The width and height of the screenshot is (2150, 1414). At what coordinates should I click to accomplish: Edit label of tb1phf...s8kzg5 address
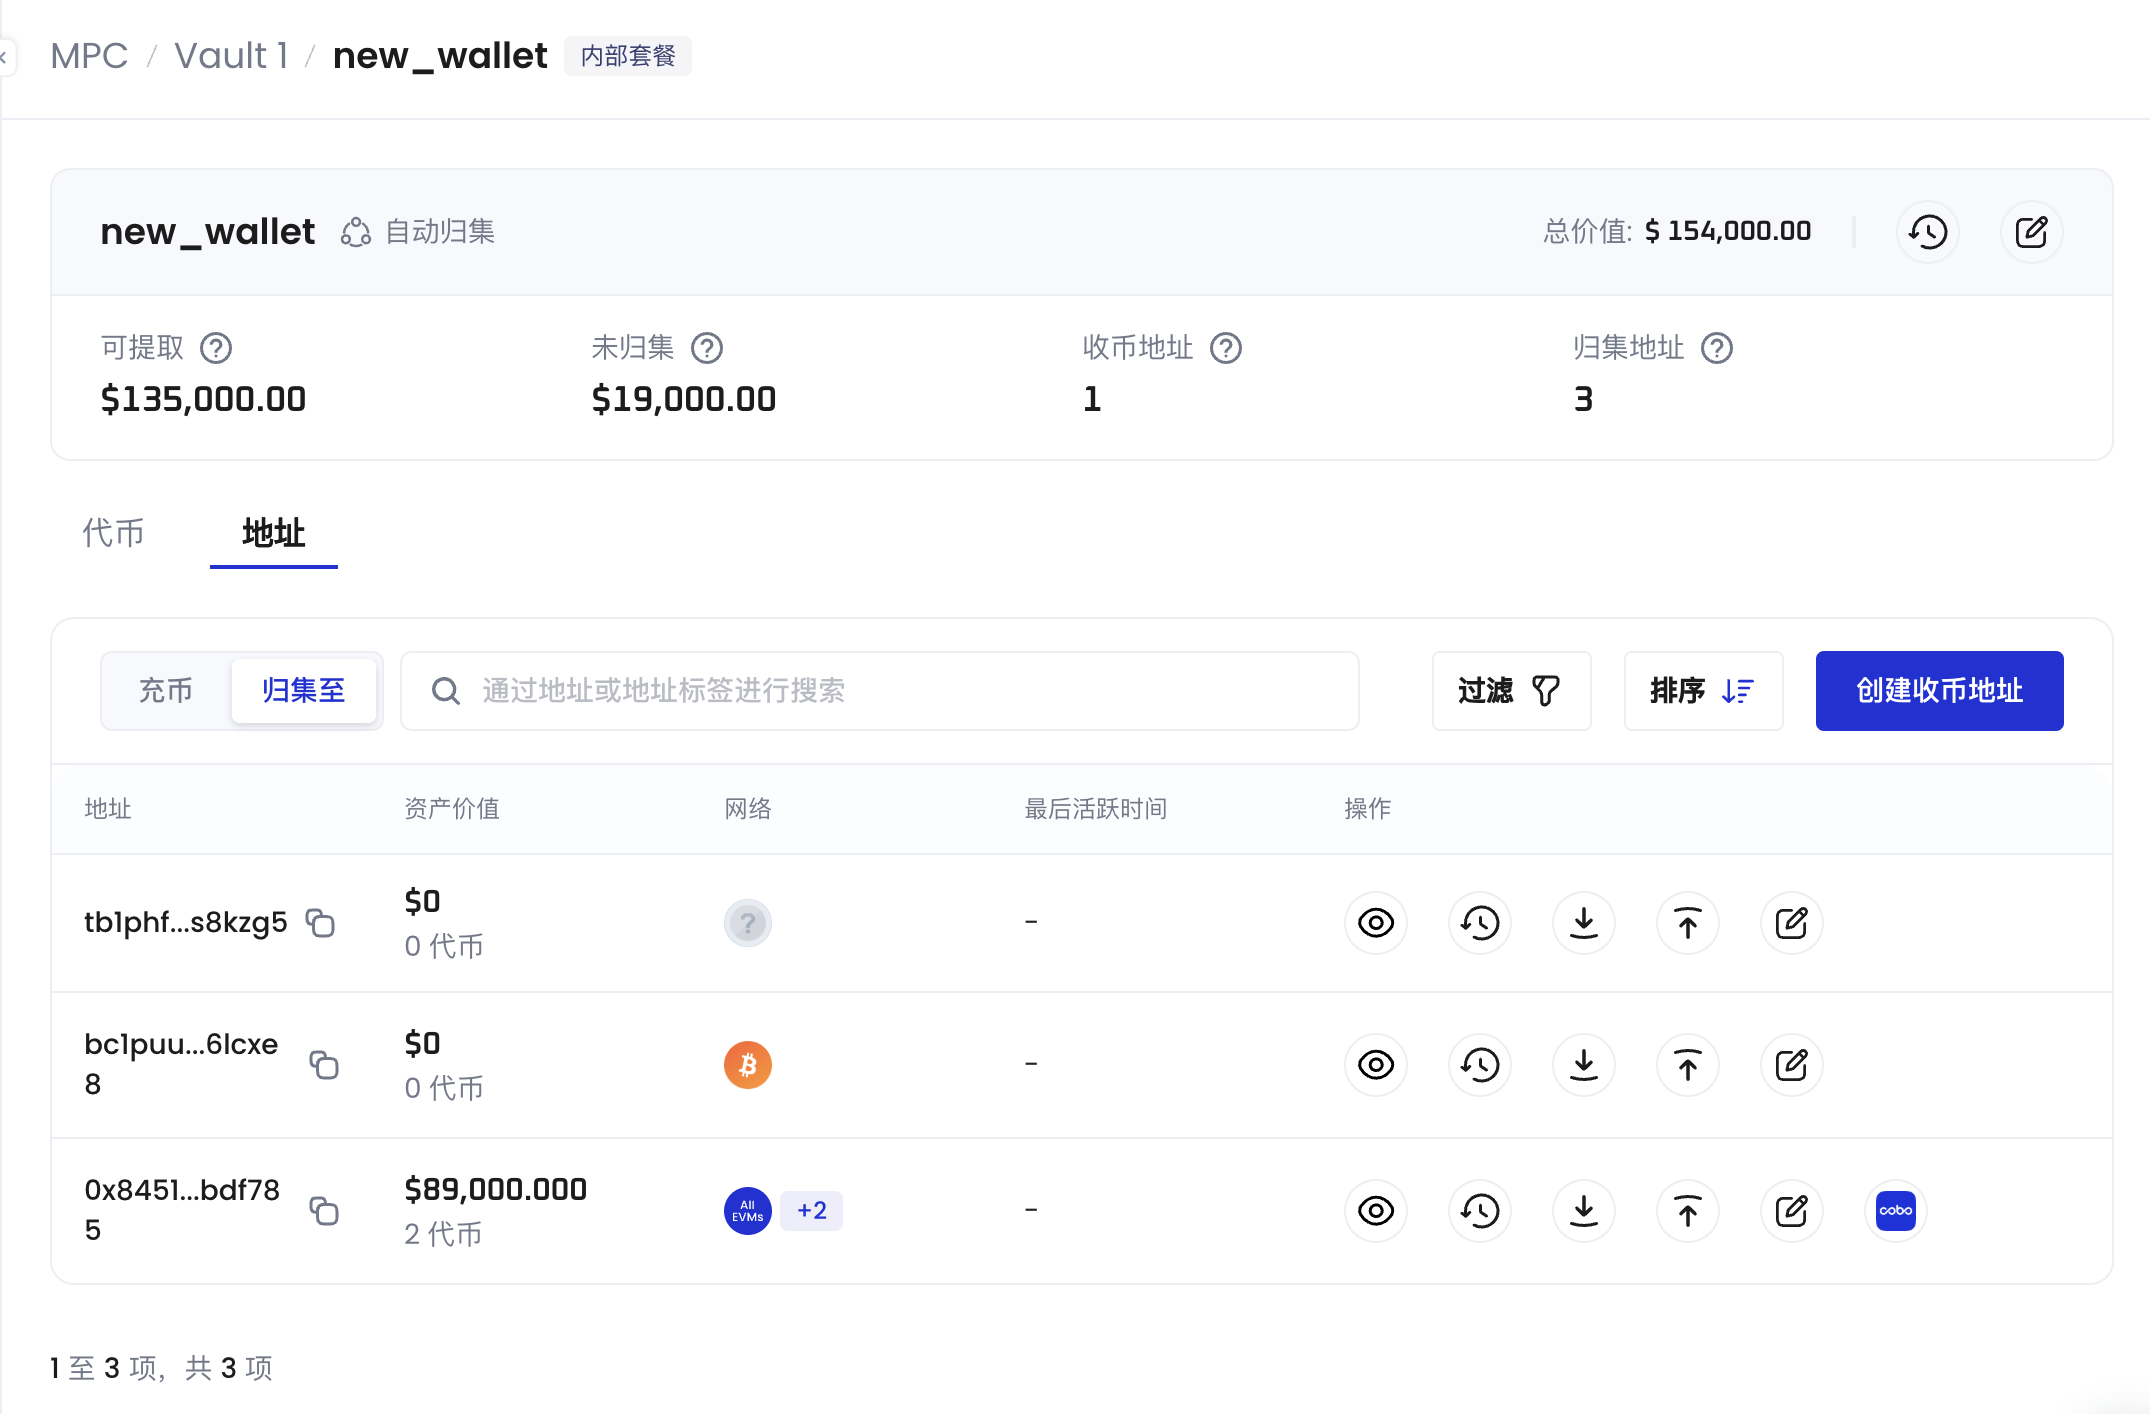[1792, 922]
